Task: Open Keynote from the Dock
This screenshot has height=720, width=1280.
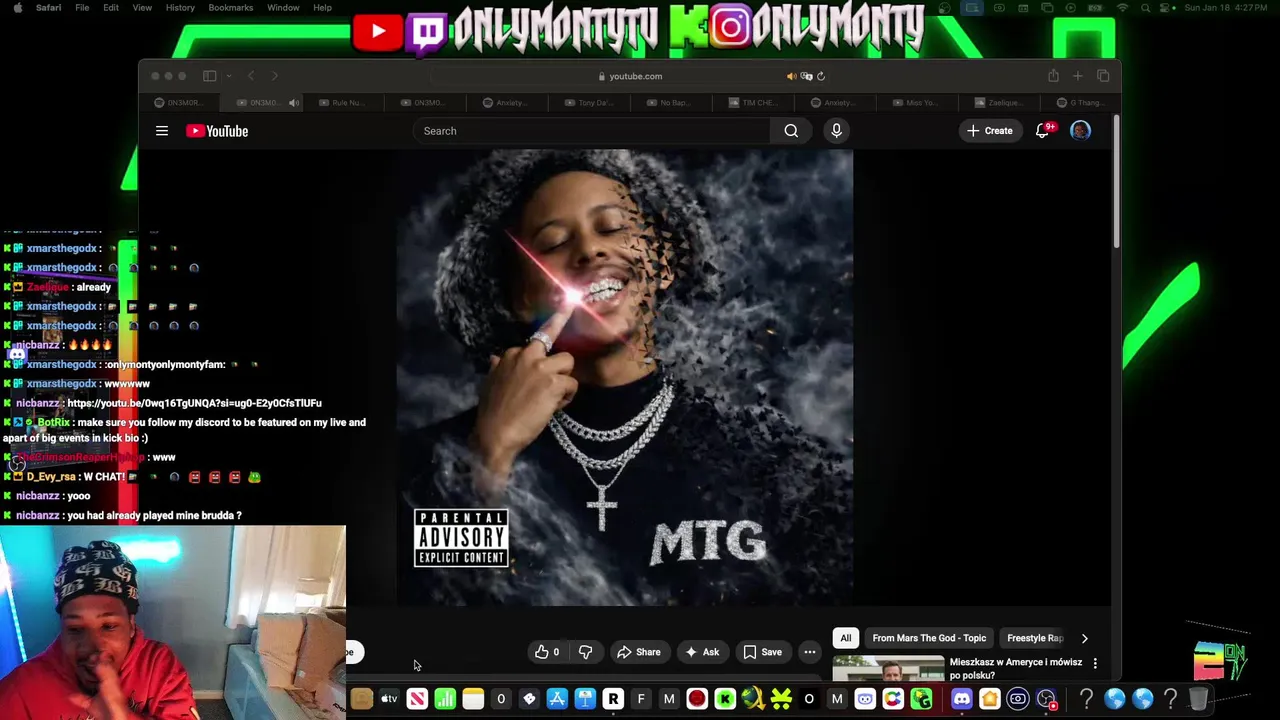Action: point(585,699)
